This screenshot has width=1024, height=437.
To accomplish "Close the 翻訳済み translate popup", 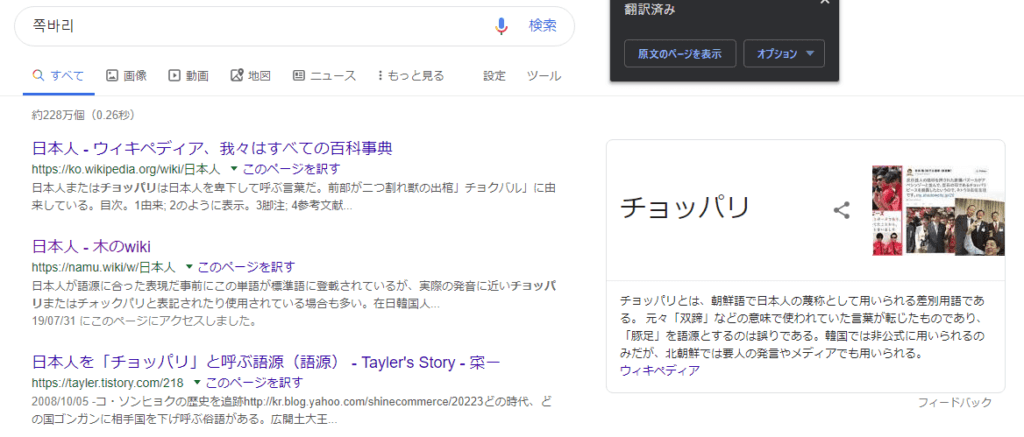I will (x=825, y=2).
